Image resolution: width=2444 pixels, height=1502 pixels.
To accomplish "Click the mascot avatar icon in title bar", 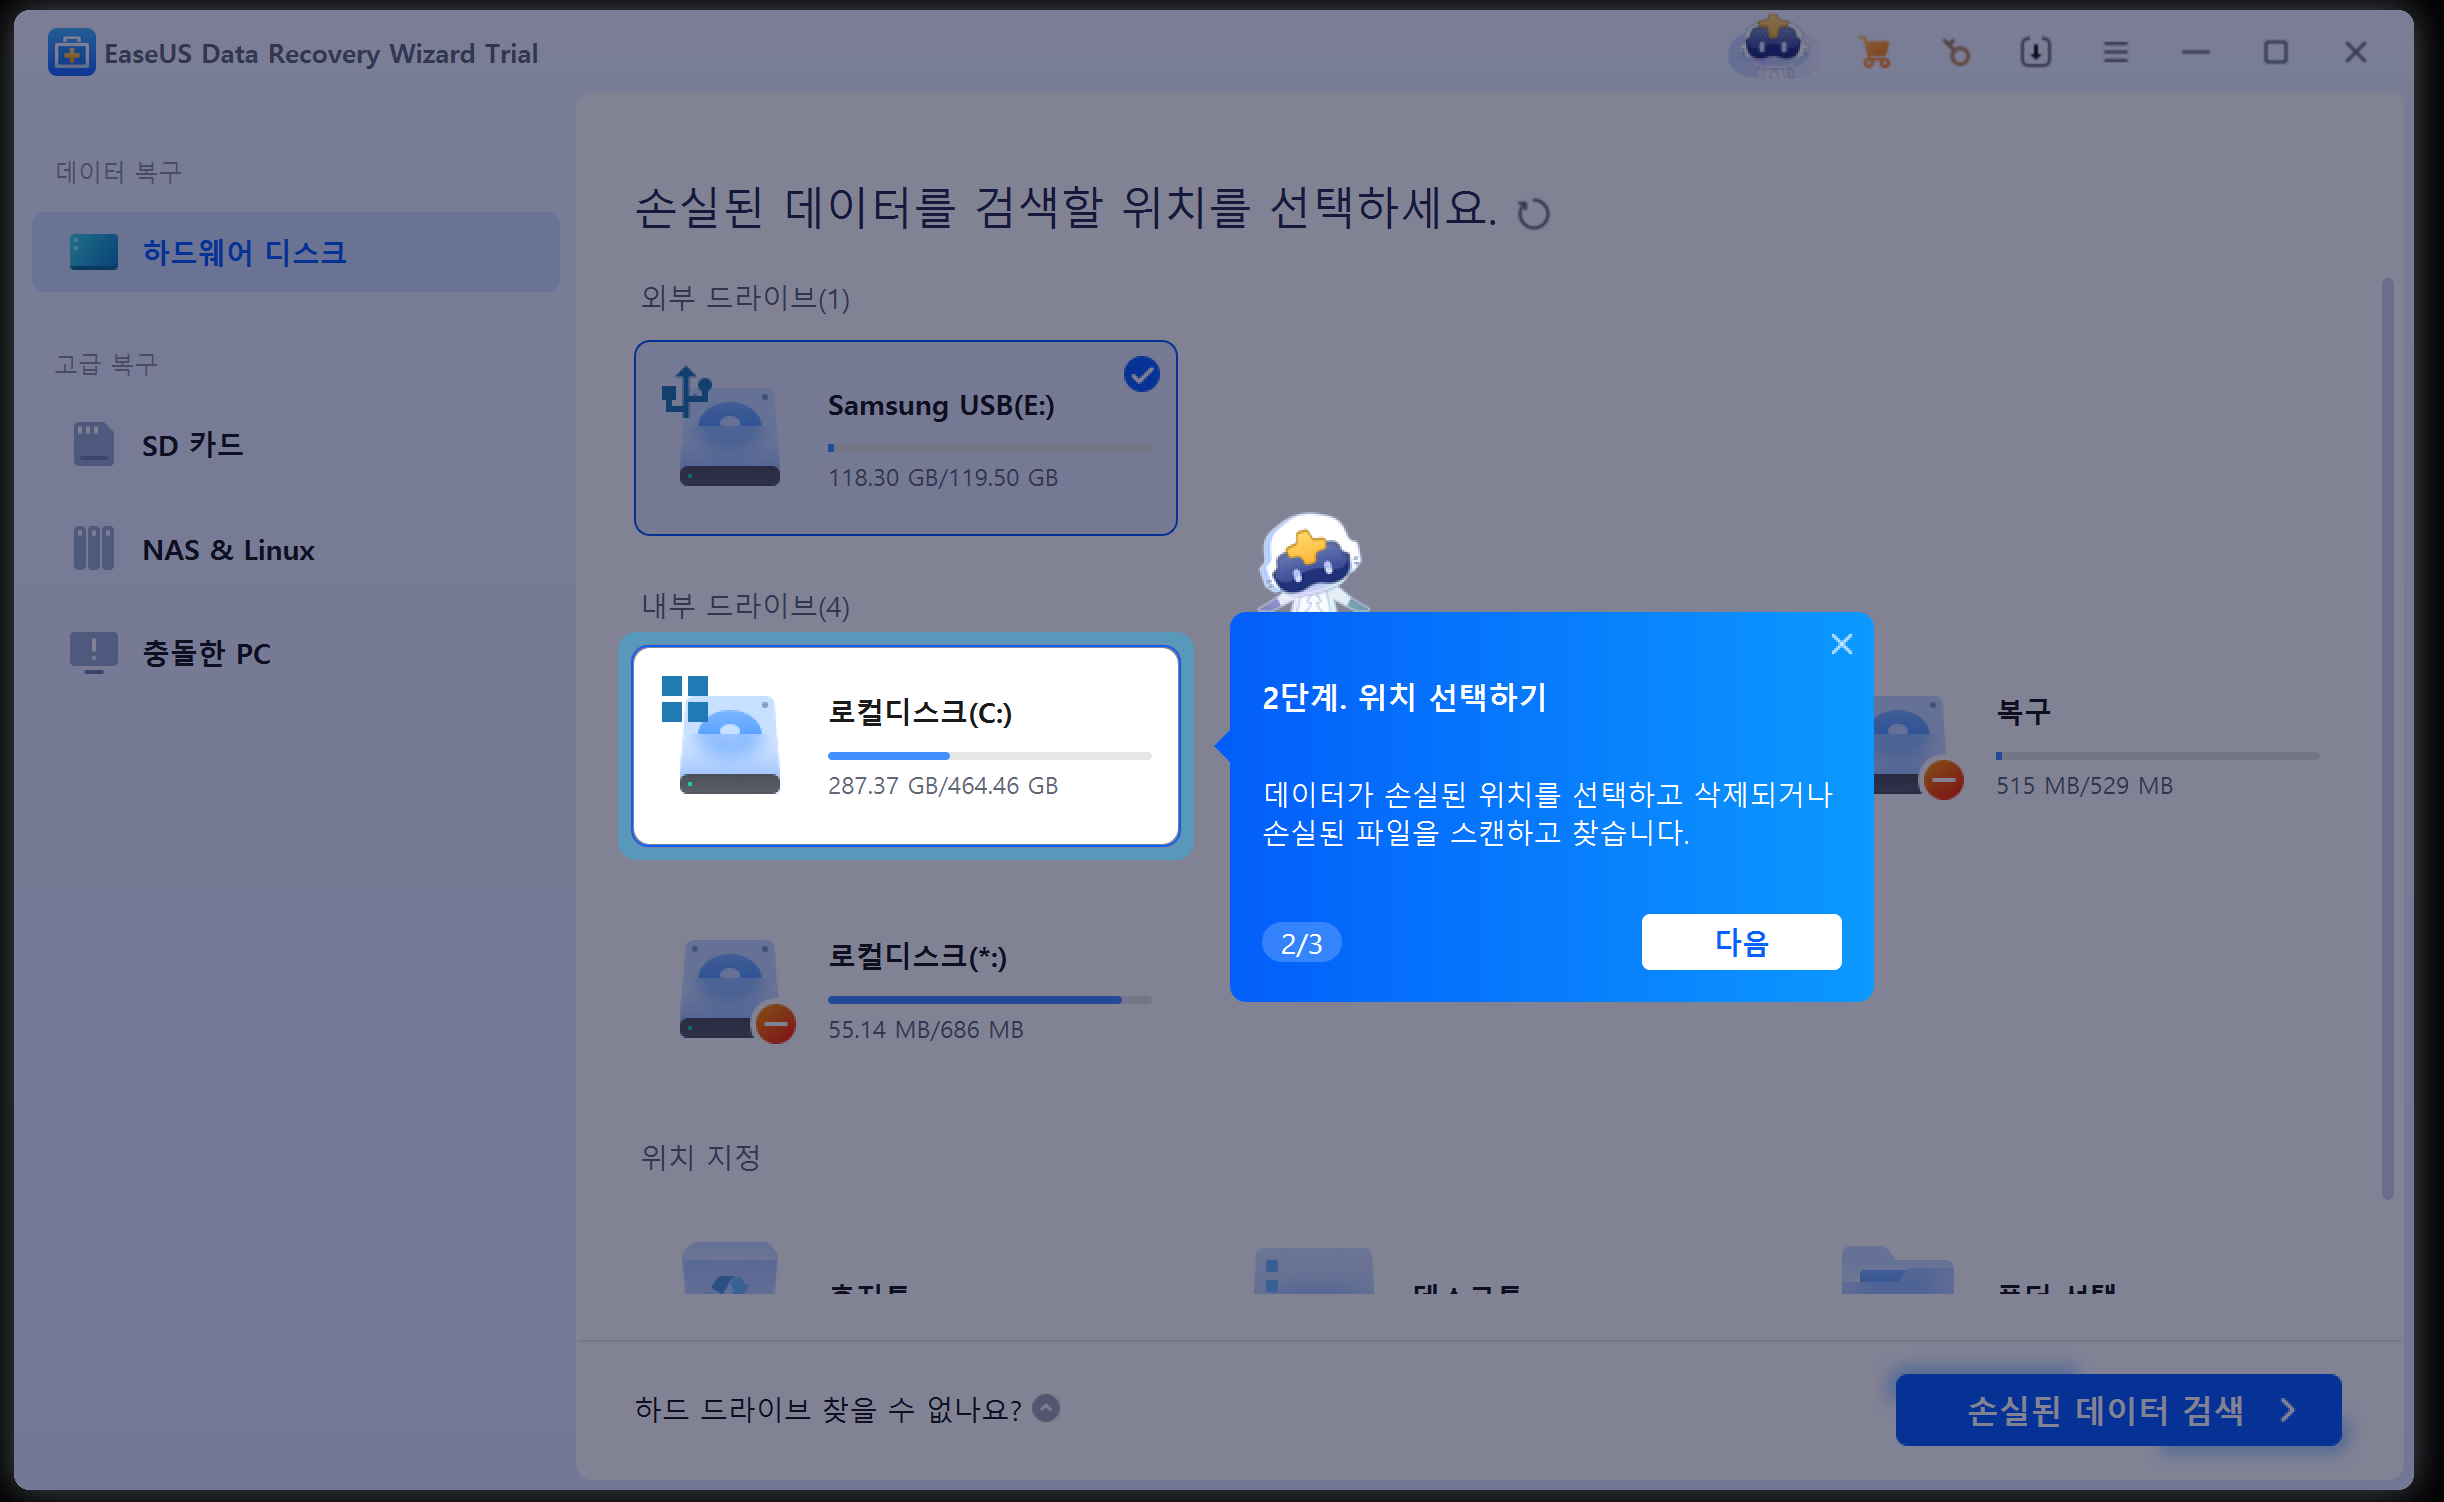I will click(x=1773, y=48).
